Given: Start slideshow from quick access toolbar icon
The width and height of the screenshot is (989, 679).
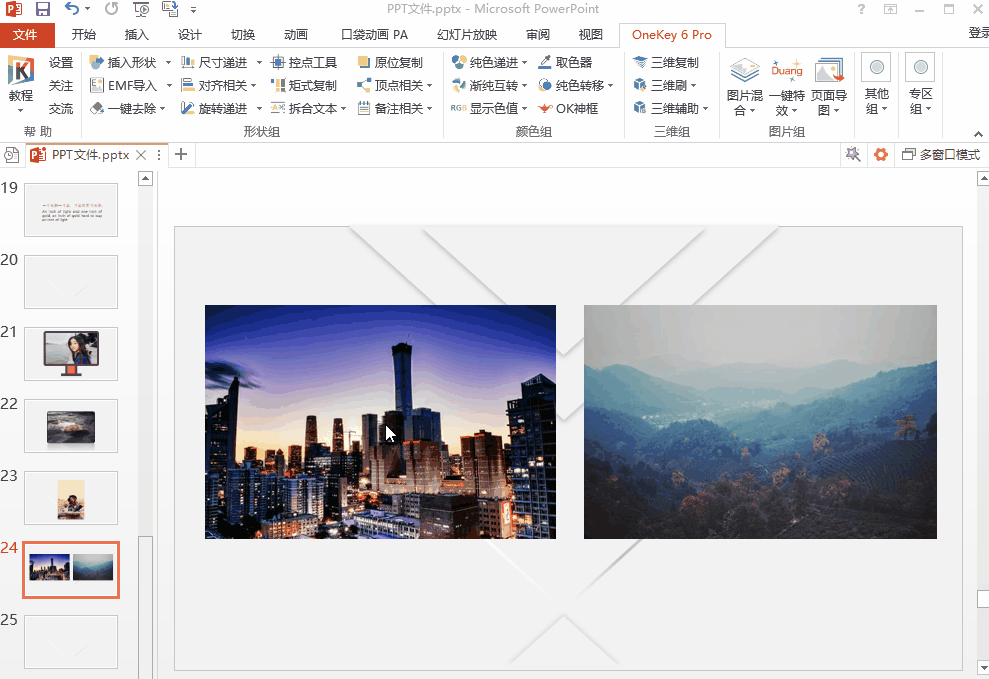Looking at the screenshot, I should click(141, 9).
